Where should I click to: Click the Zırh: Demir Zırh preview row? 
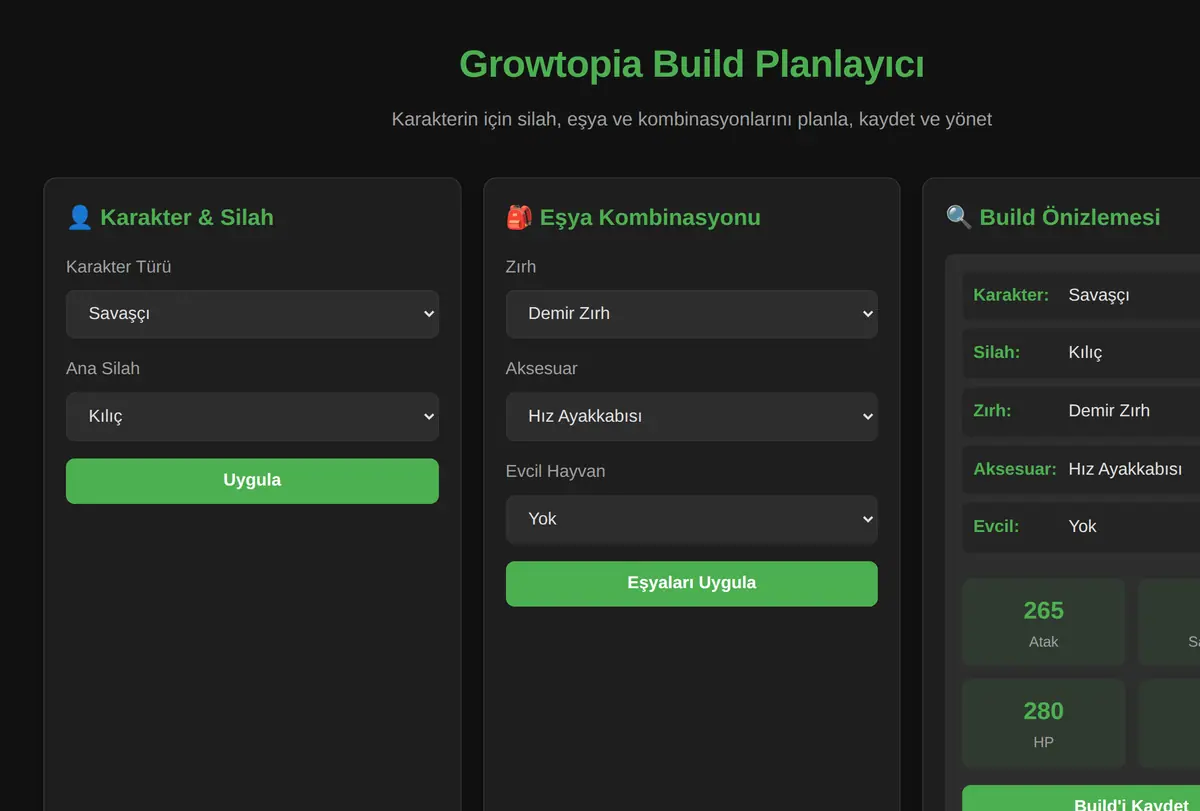pos(1081,410)
